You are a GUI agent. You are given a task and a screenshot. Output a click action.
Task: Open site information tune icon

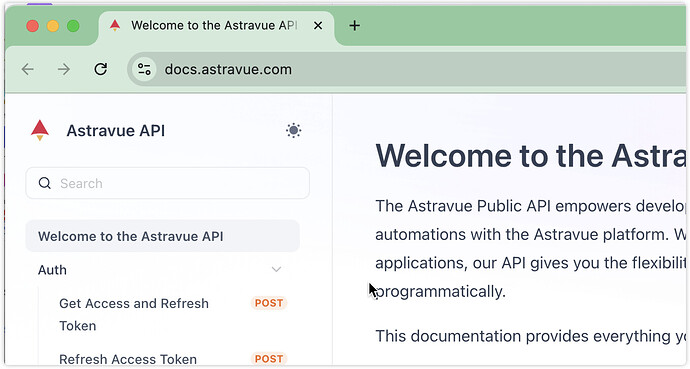(x=144, y=69)
